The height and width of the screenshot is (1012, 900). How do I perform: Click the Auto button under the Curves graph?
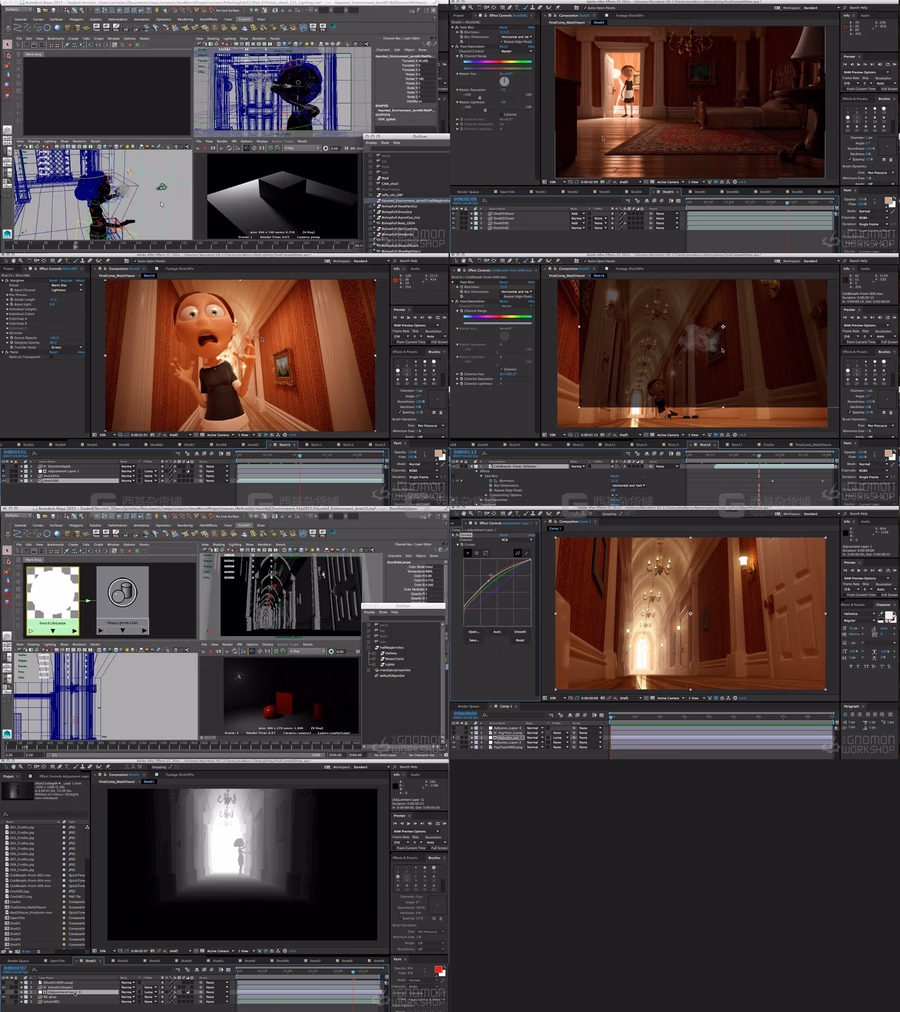pyautogui.click(x=497, y=632)
